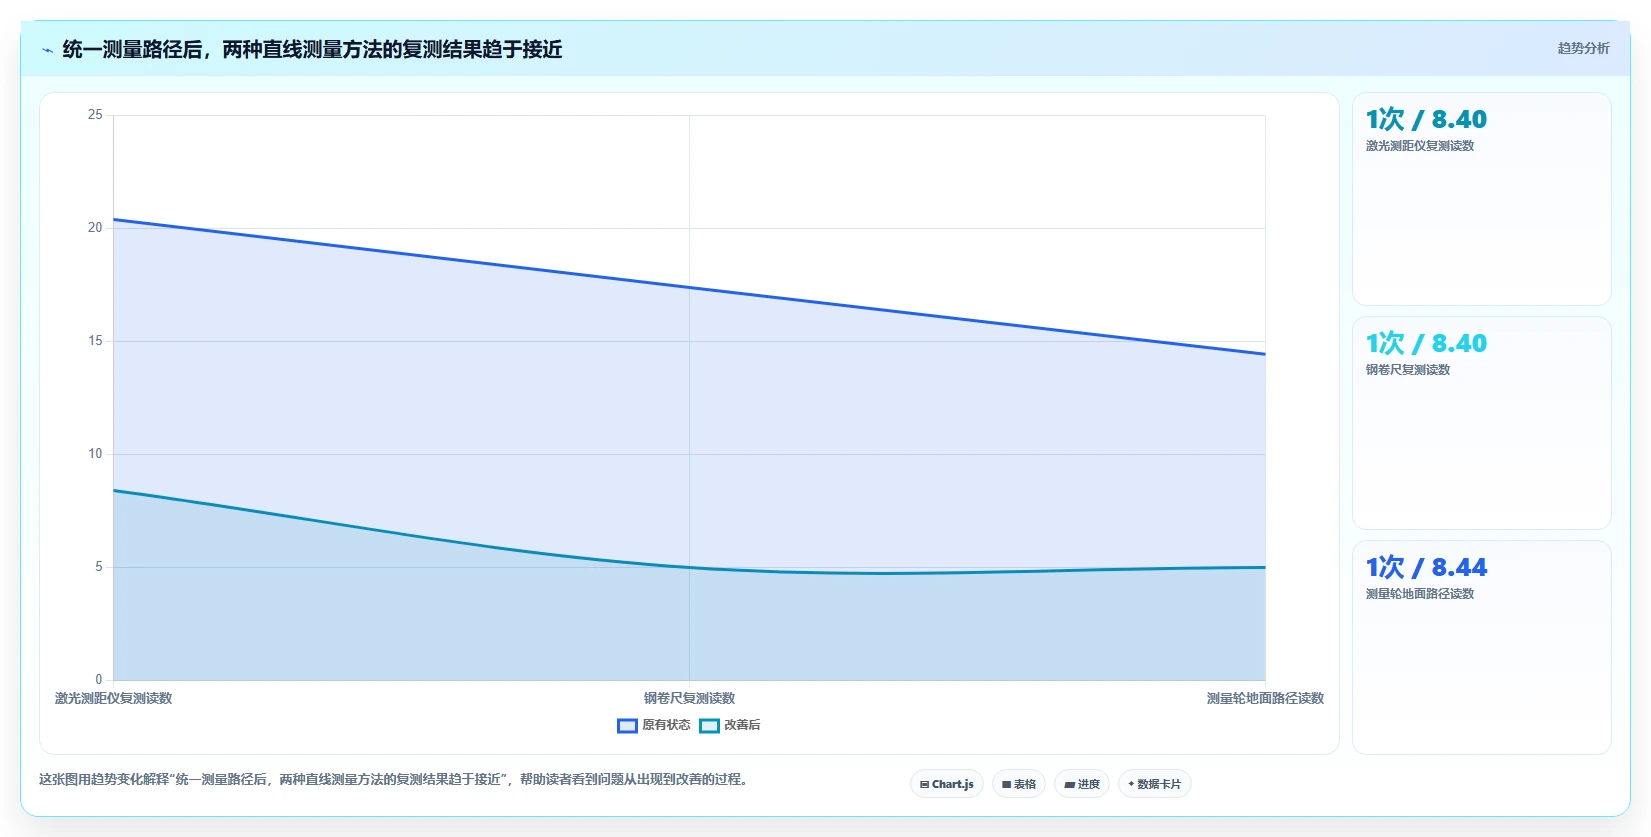
Task: Toggle the 原有状态 legend item
Action: click(x=654, y=725)
